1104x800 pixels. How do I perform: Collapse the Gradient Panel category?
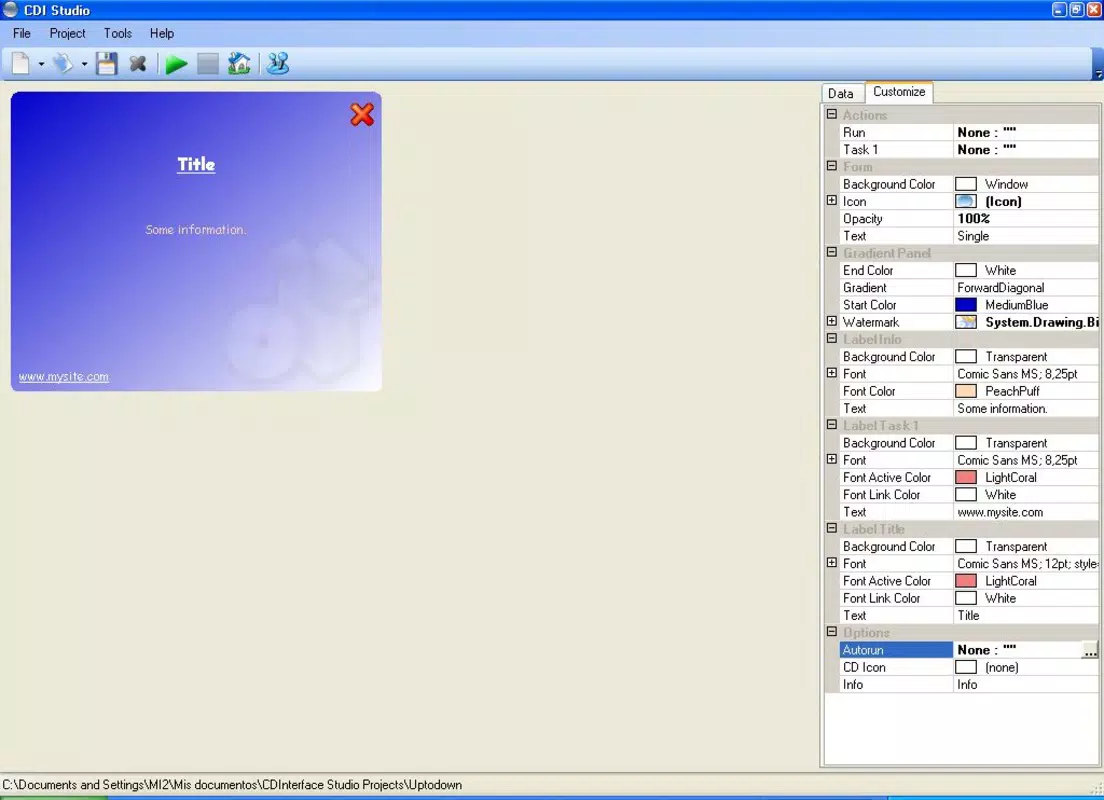coord(832,252)
